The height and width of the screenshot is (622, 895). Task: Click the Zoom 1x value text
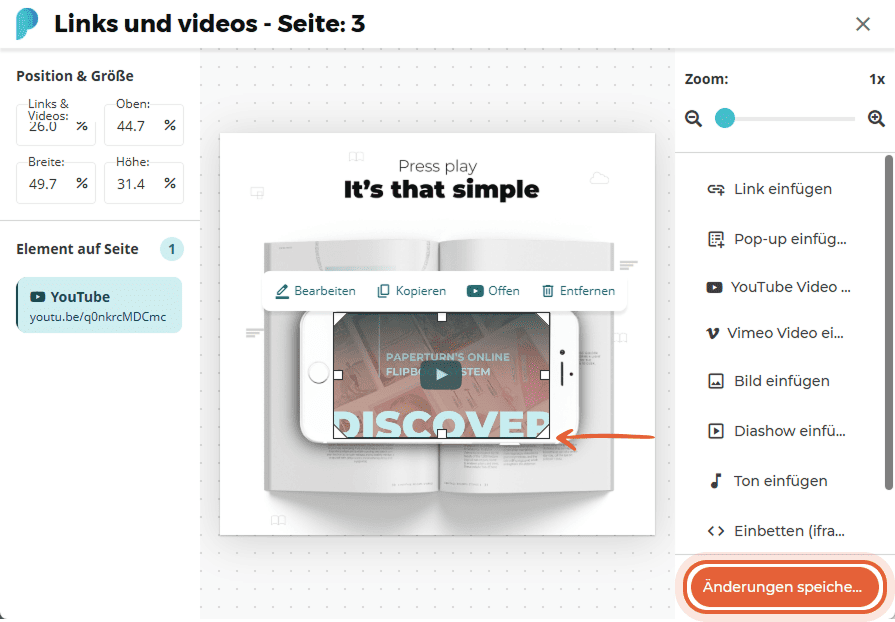[x=877, y=79]
